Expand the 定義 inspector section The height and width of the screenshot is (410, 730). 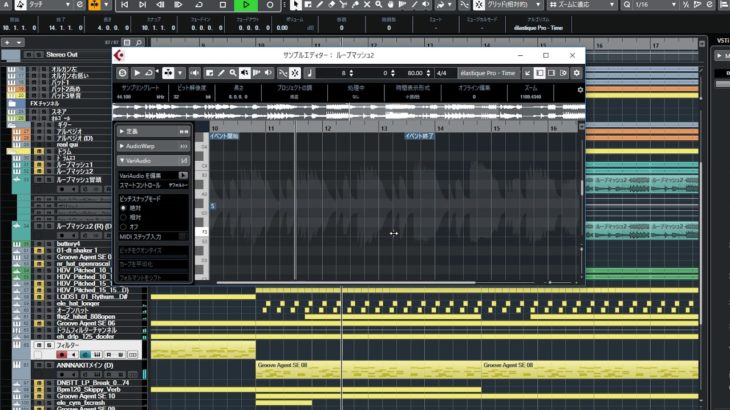(x=153, y=132)
